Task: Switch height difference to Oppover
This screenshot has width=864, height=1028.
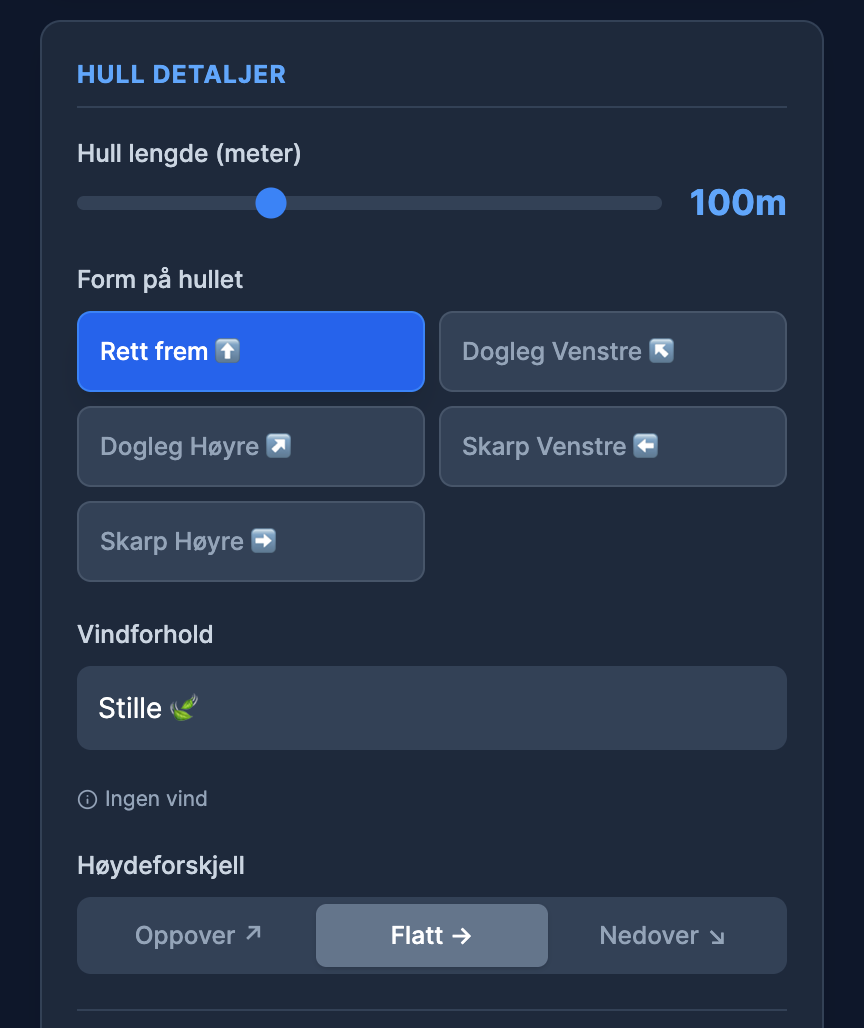Action: click(197, 936)
